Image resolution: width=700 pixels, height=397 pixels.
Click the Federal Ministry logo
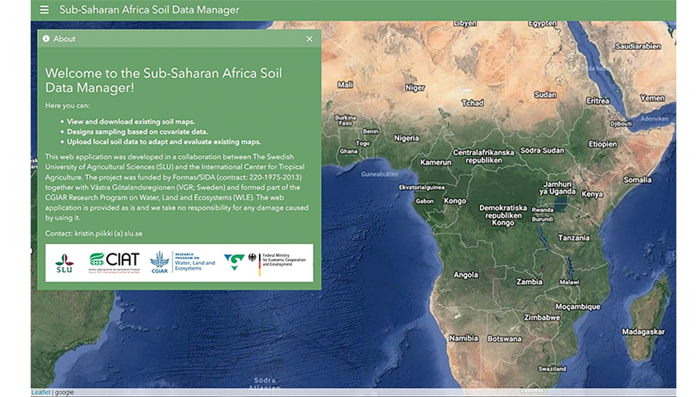278,263
